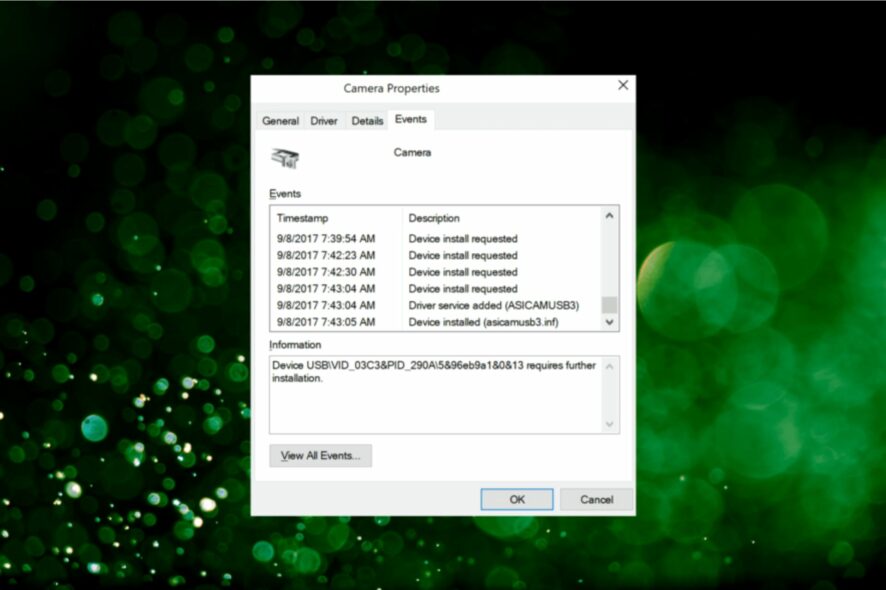Select the Events tab

pos(411,119)
